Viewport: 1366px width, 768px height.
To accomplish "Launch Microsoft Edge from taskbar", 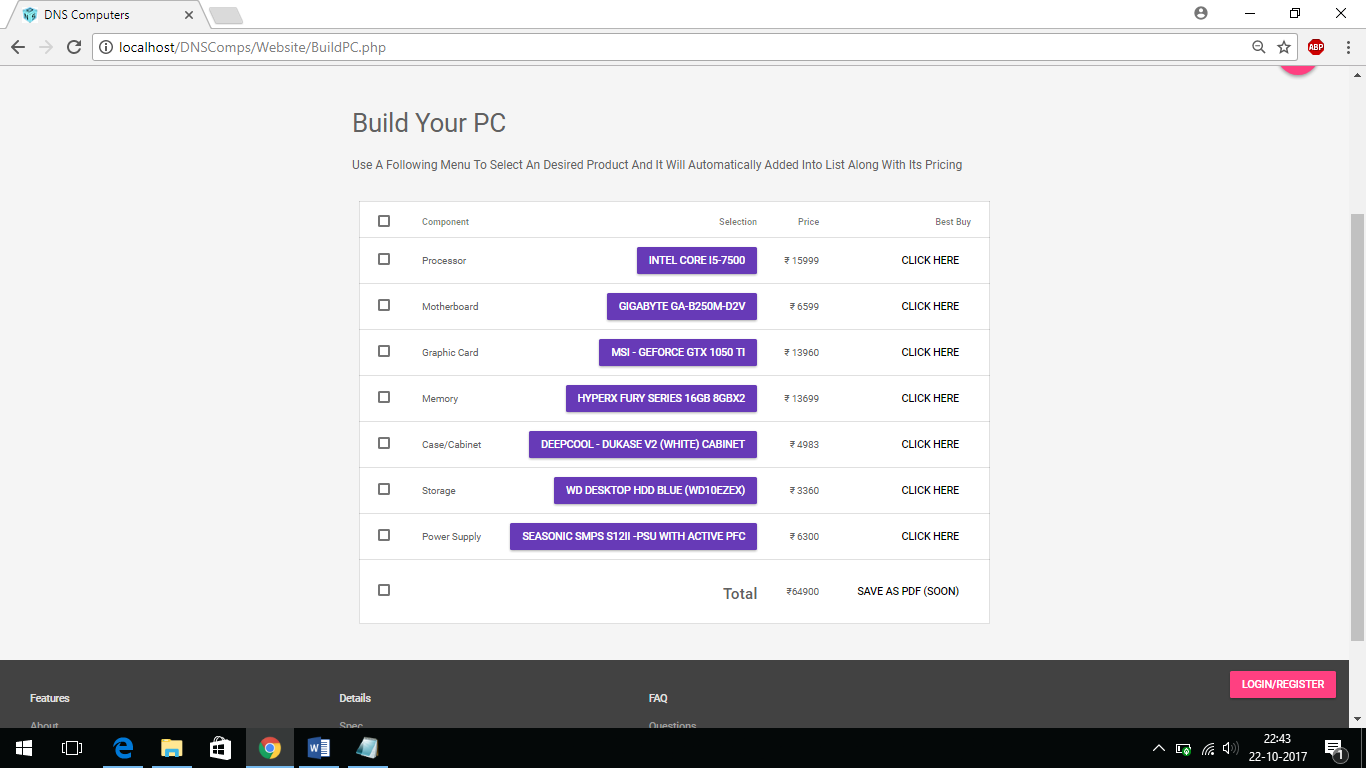I will [123, 748].
